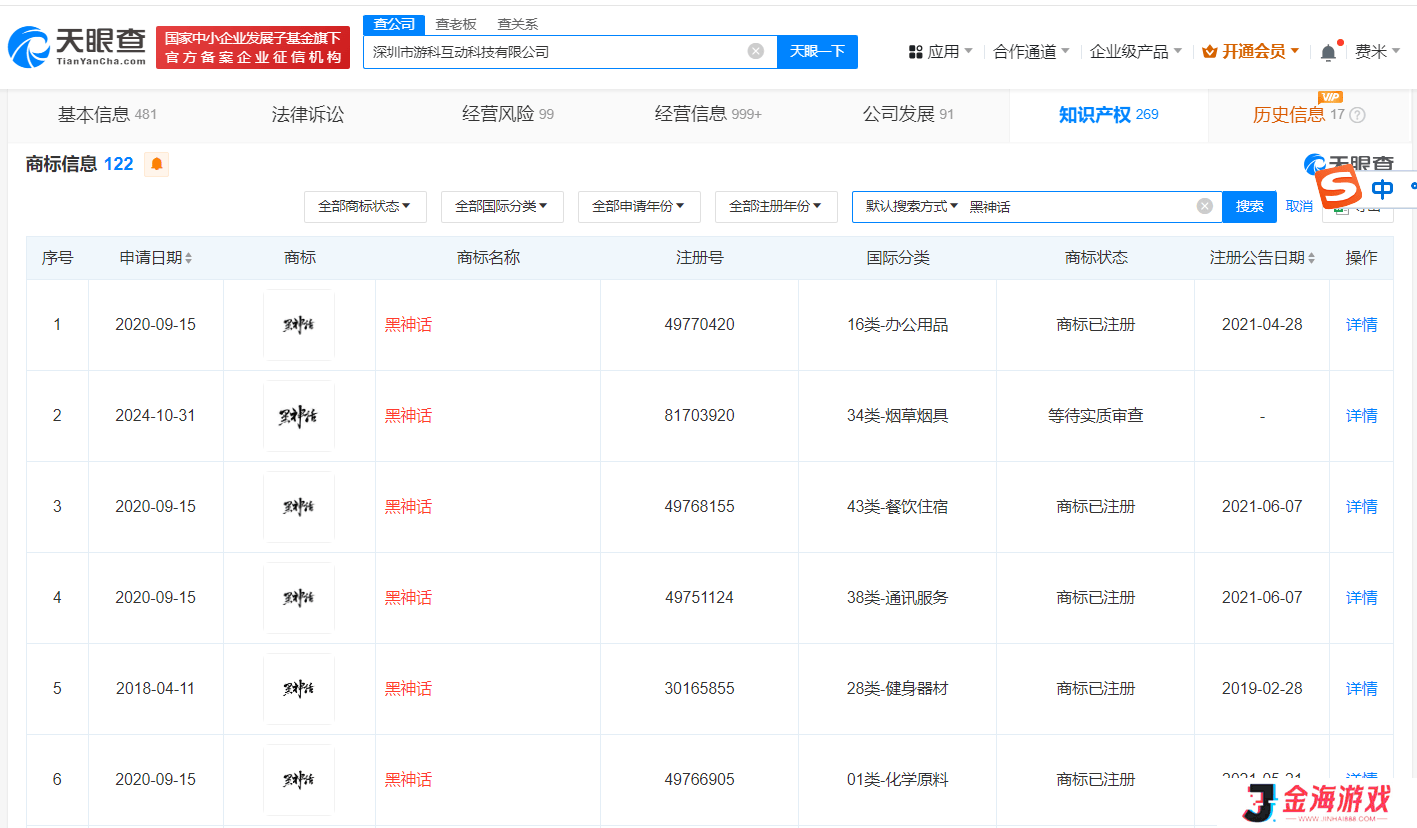Open the 法律诉讼 tab
Viewport: 1417px width, 828px height.
click(308, 114)
